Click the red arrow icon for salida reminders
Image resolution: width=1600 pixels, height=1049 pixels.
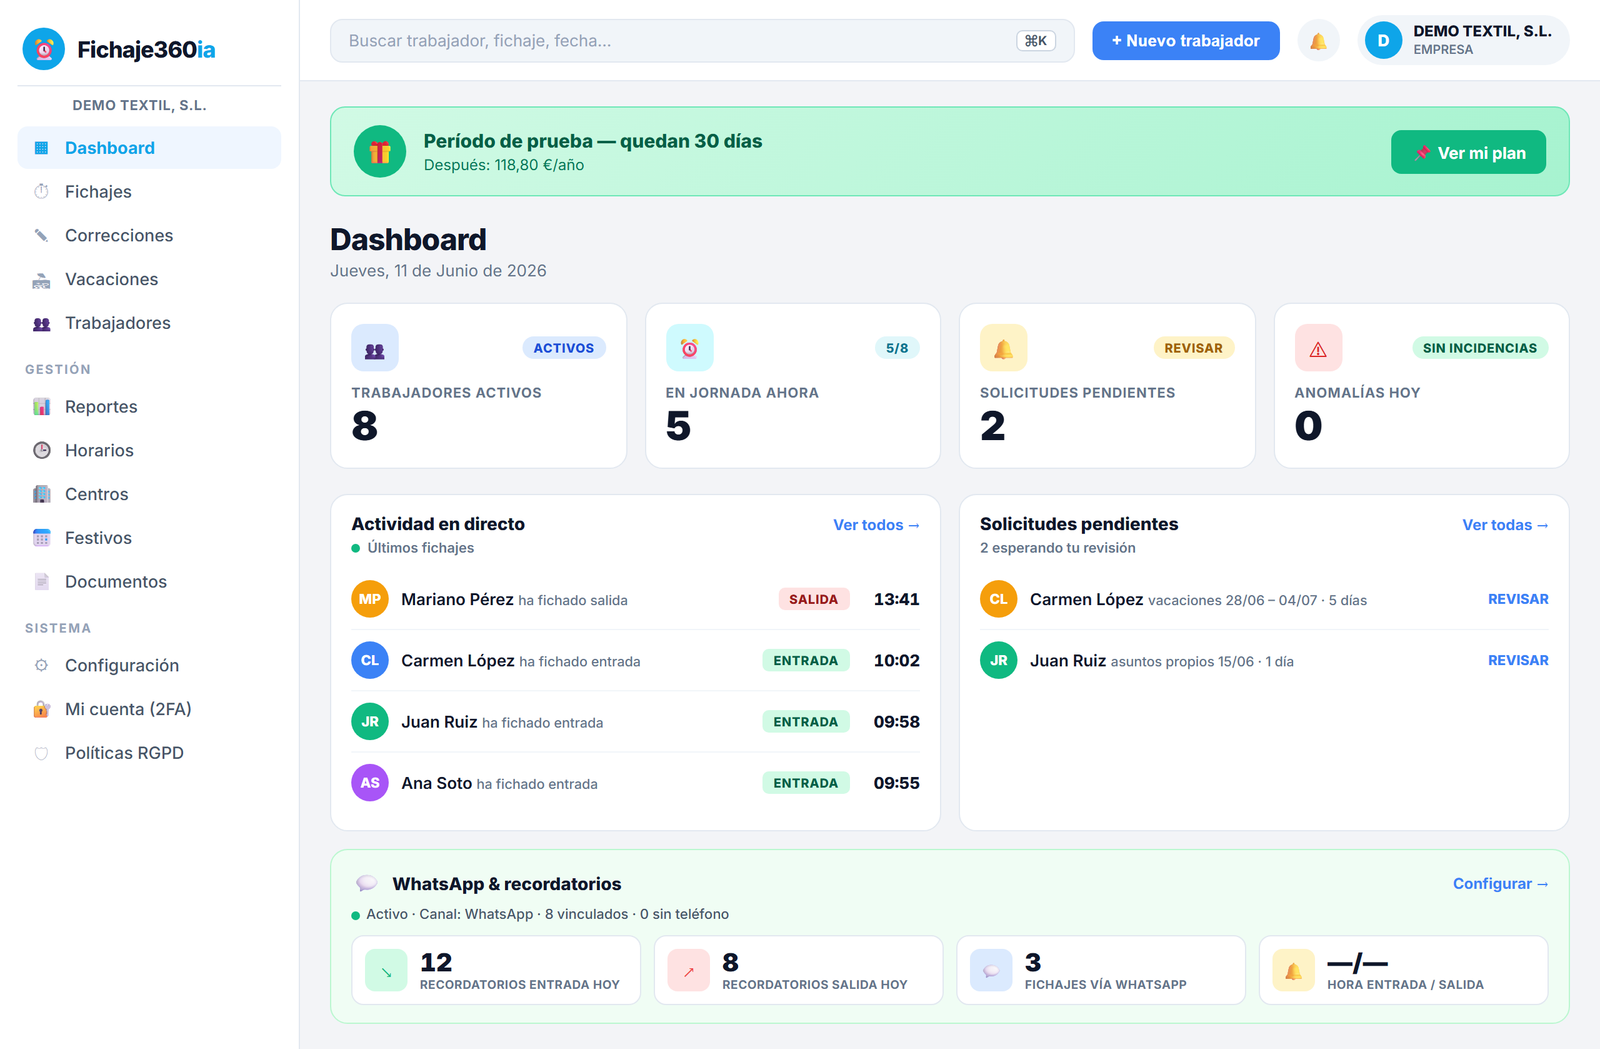[x=688, y=970]
